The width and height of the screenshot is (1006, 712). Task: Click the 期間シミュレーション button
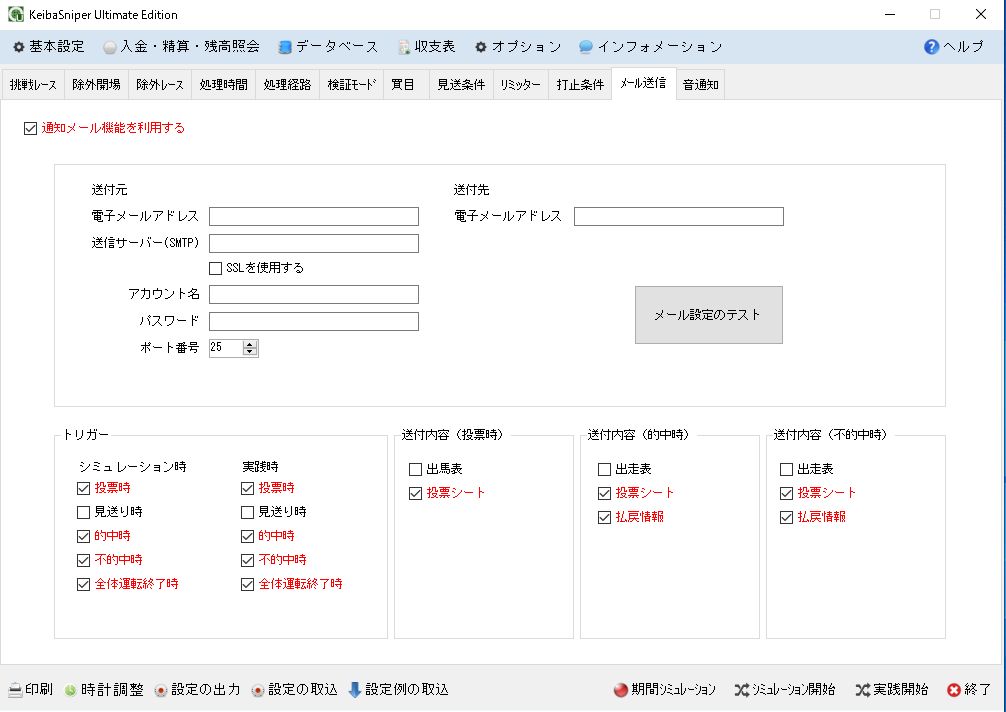tap(665, 690)
